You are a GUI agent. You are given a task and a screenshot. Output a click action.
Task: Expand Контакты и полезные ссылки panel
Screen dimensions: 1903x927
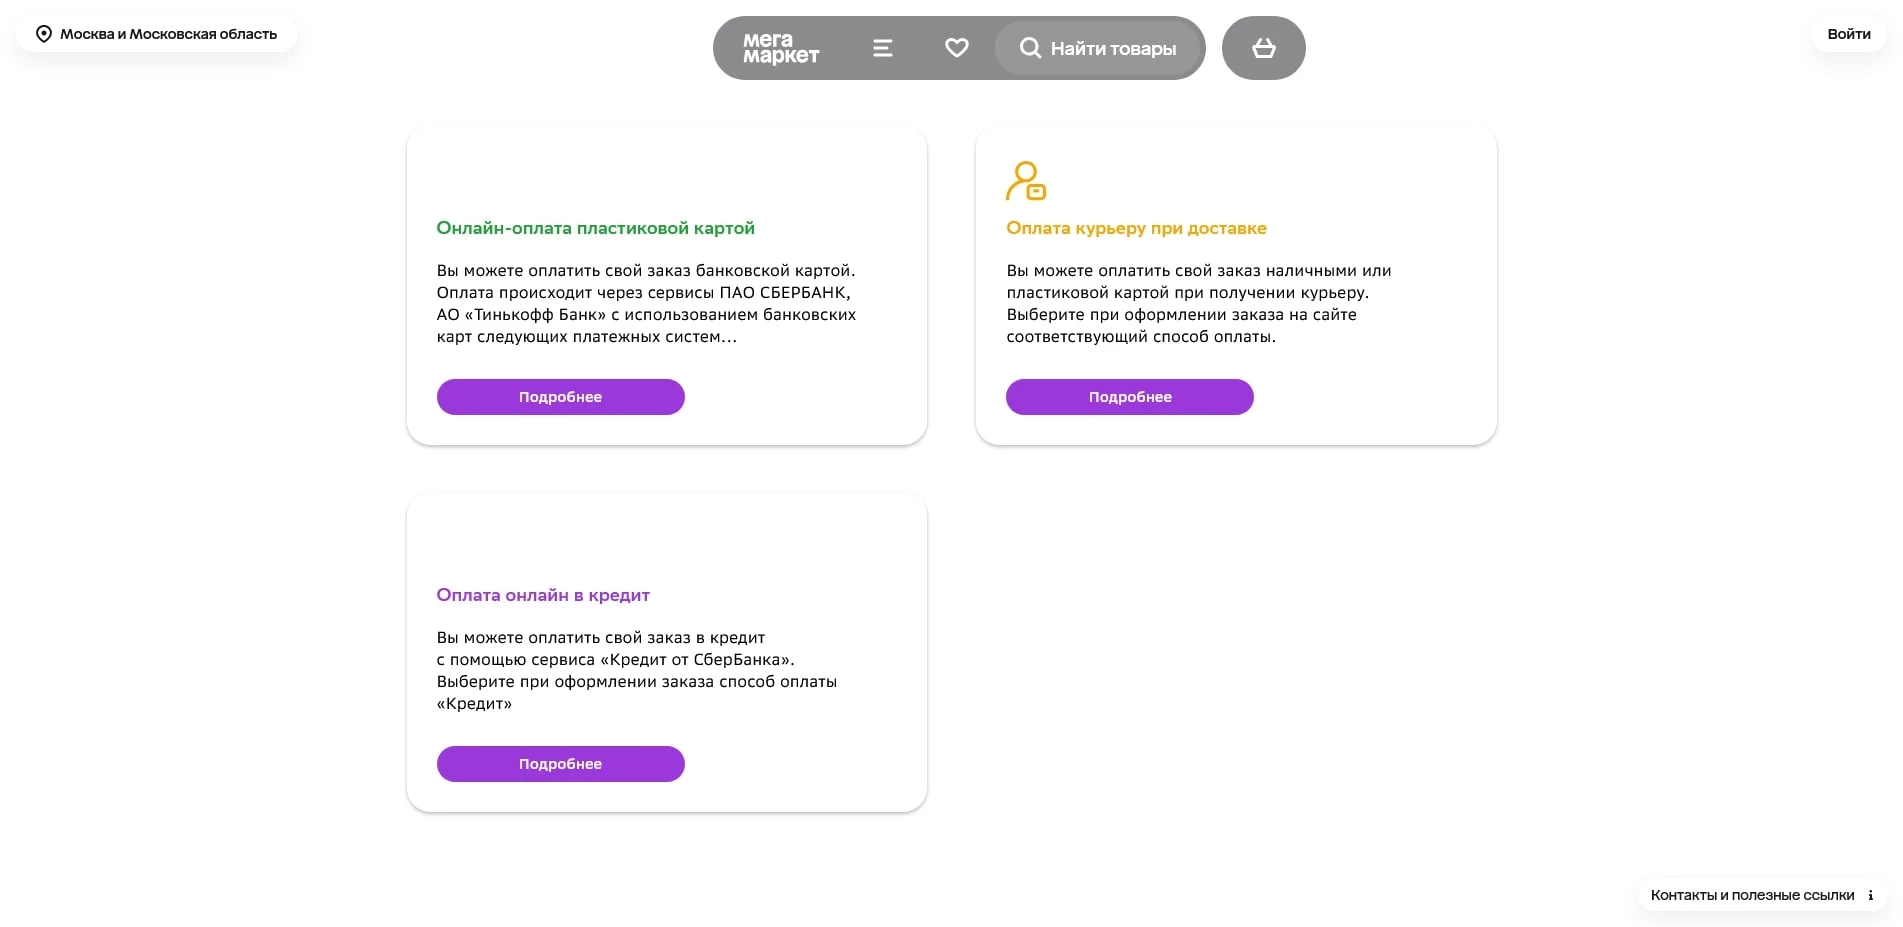(1752, 895)
